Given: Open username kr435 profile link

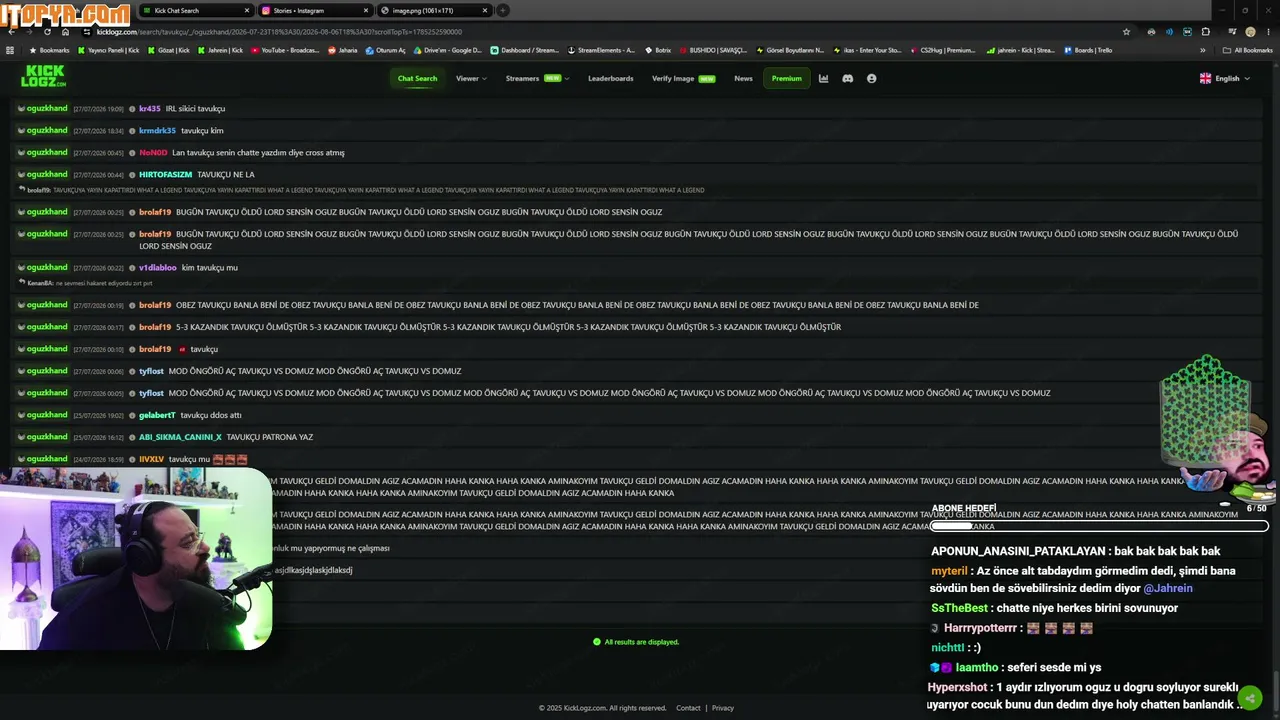Looking at the screenshot, I should click(150, 109).
